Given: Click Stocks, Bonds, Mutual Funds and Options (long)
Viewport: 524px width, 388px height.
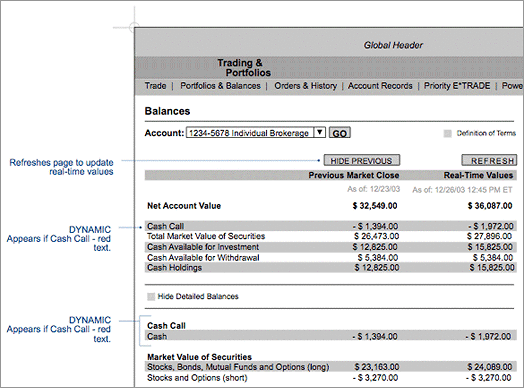Looking at the screenshot, I should coord(238,367).
